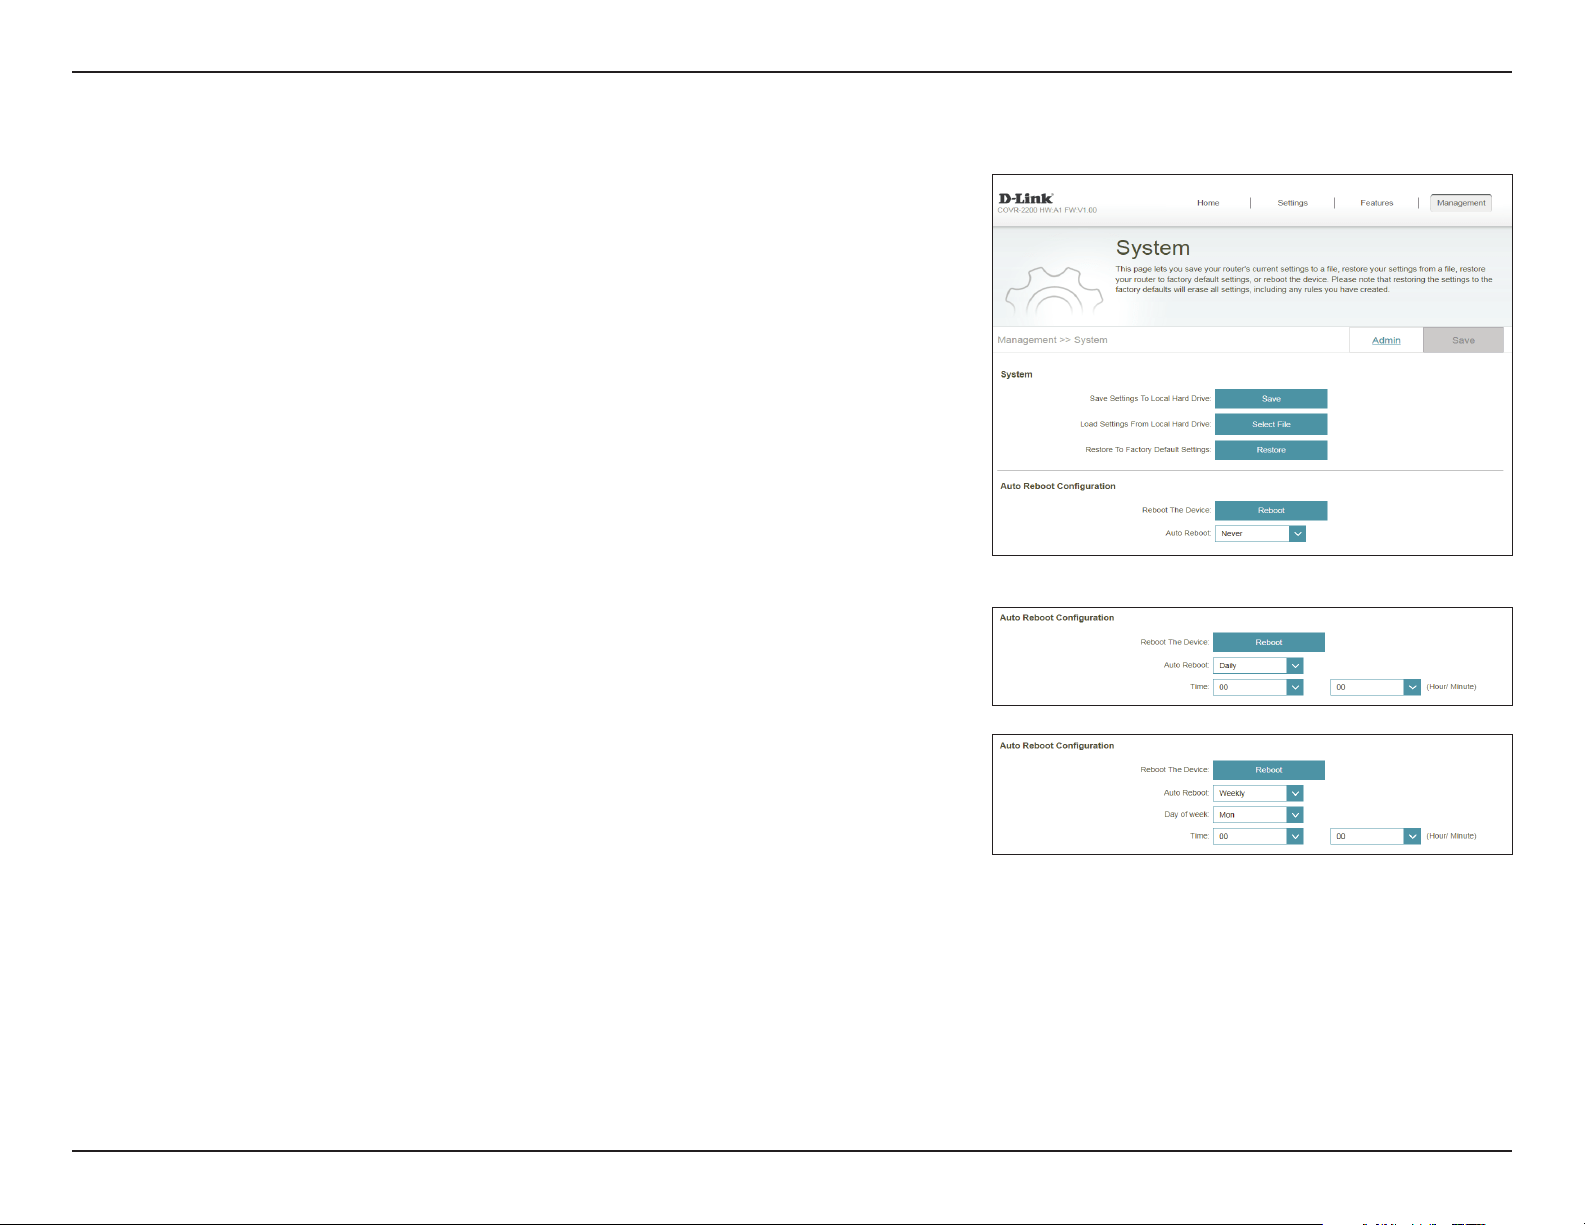Open the Management menu tab
1585x1225 pixels.
tap(1461, 203)
